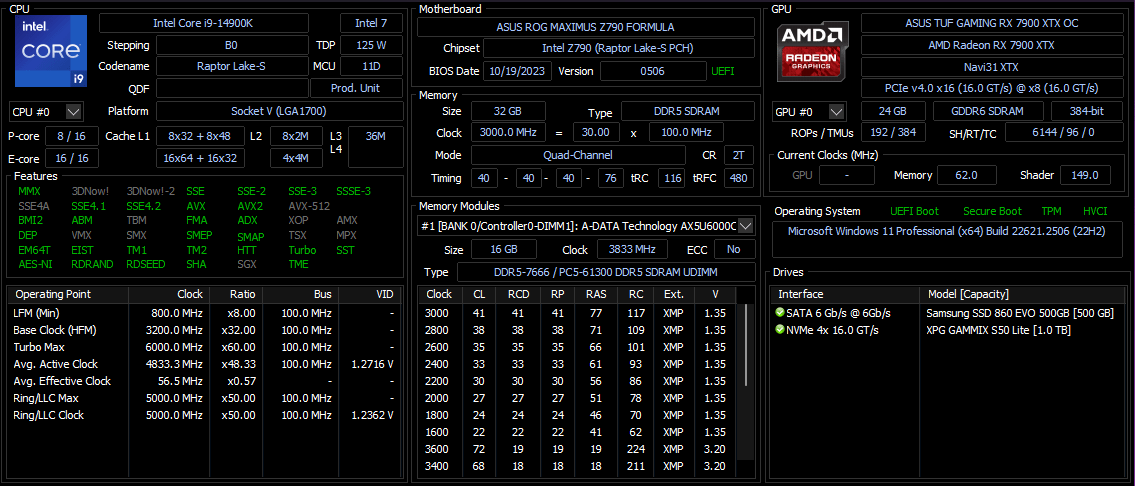Click the memory timings table scrollbar
Screen dimensions: 1135x486
tap(747, 345)
